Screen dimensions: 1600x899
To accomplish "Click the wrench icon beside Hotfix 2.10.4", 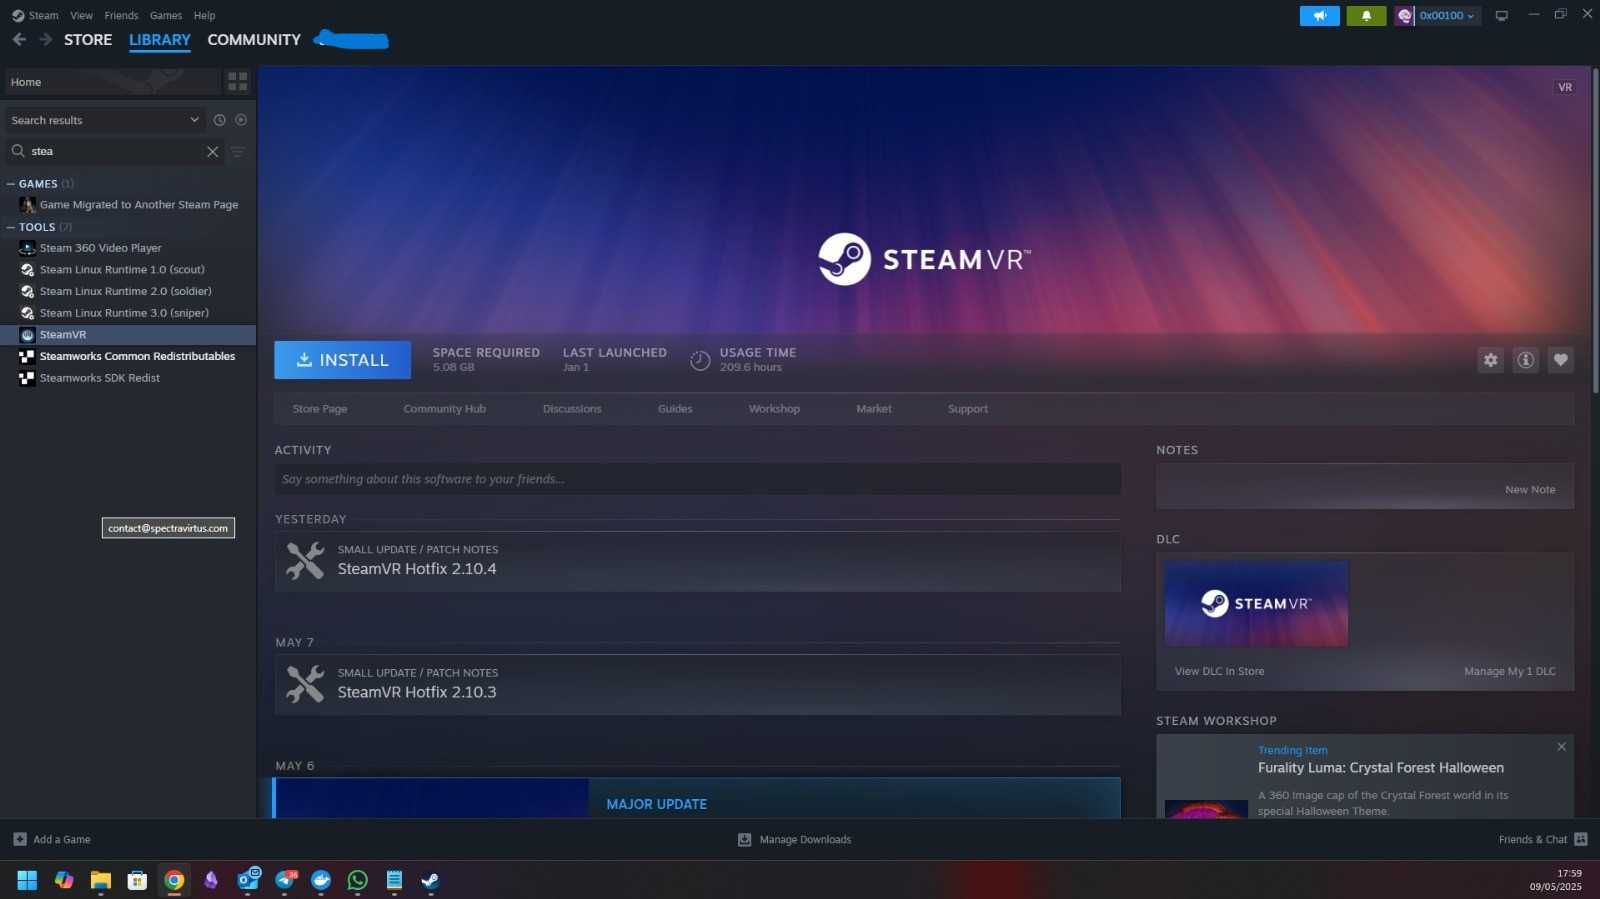I will click(x=305, y=561).
